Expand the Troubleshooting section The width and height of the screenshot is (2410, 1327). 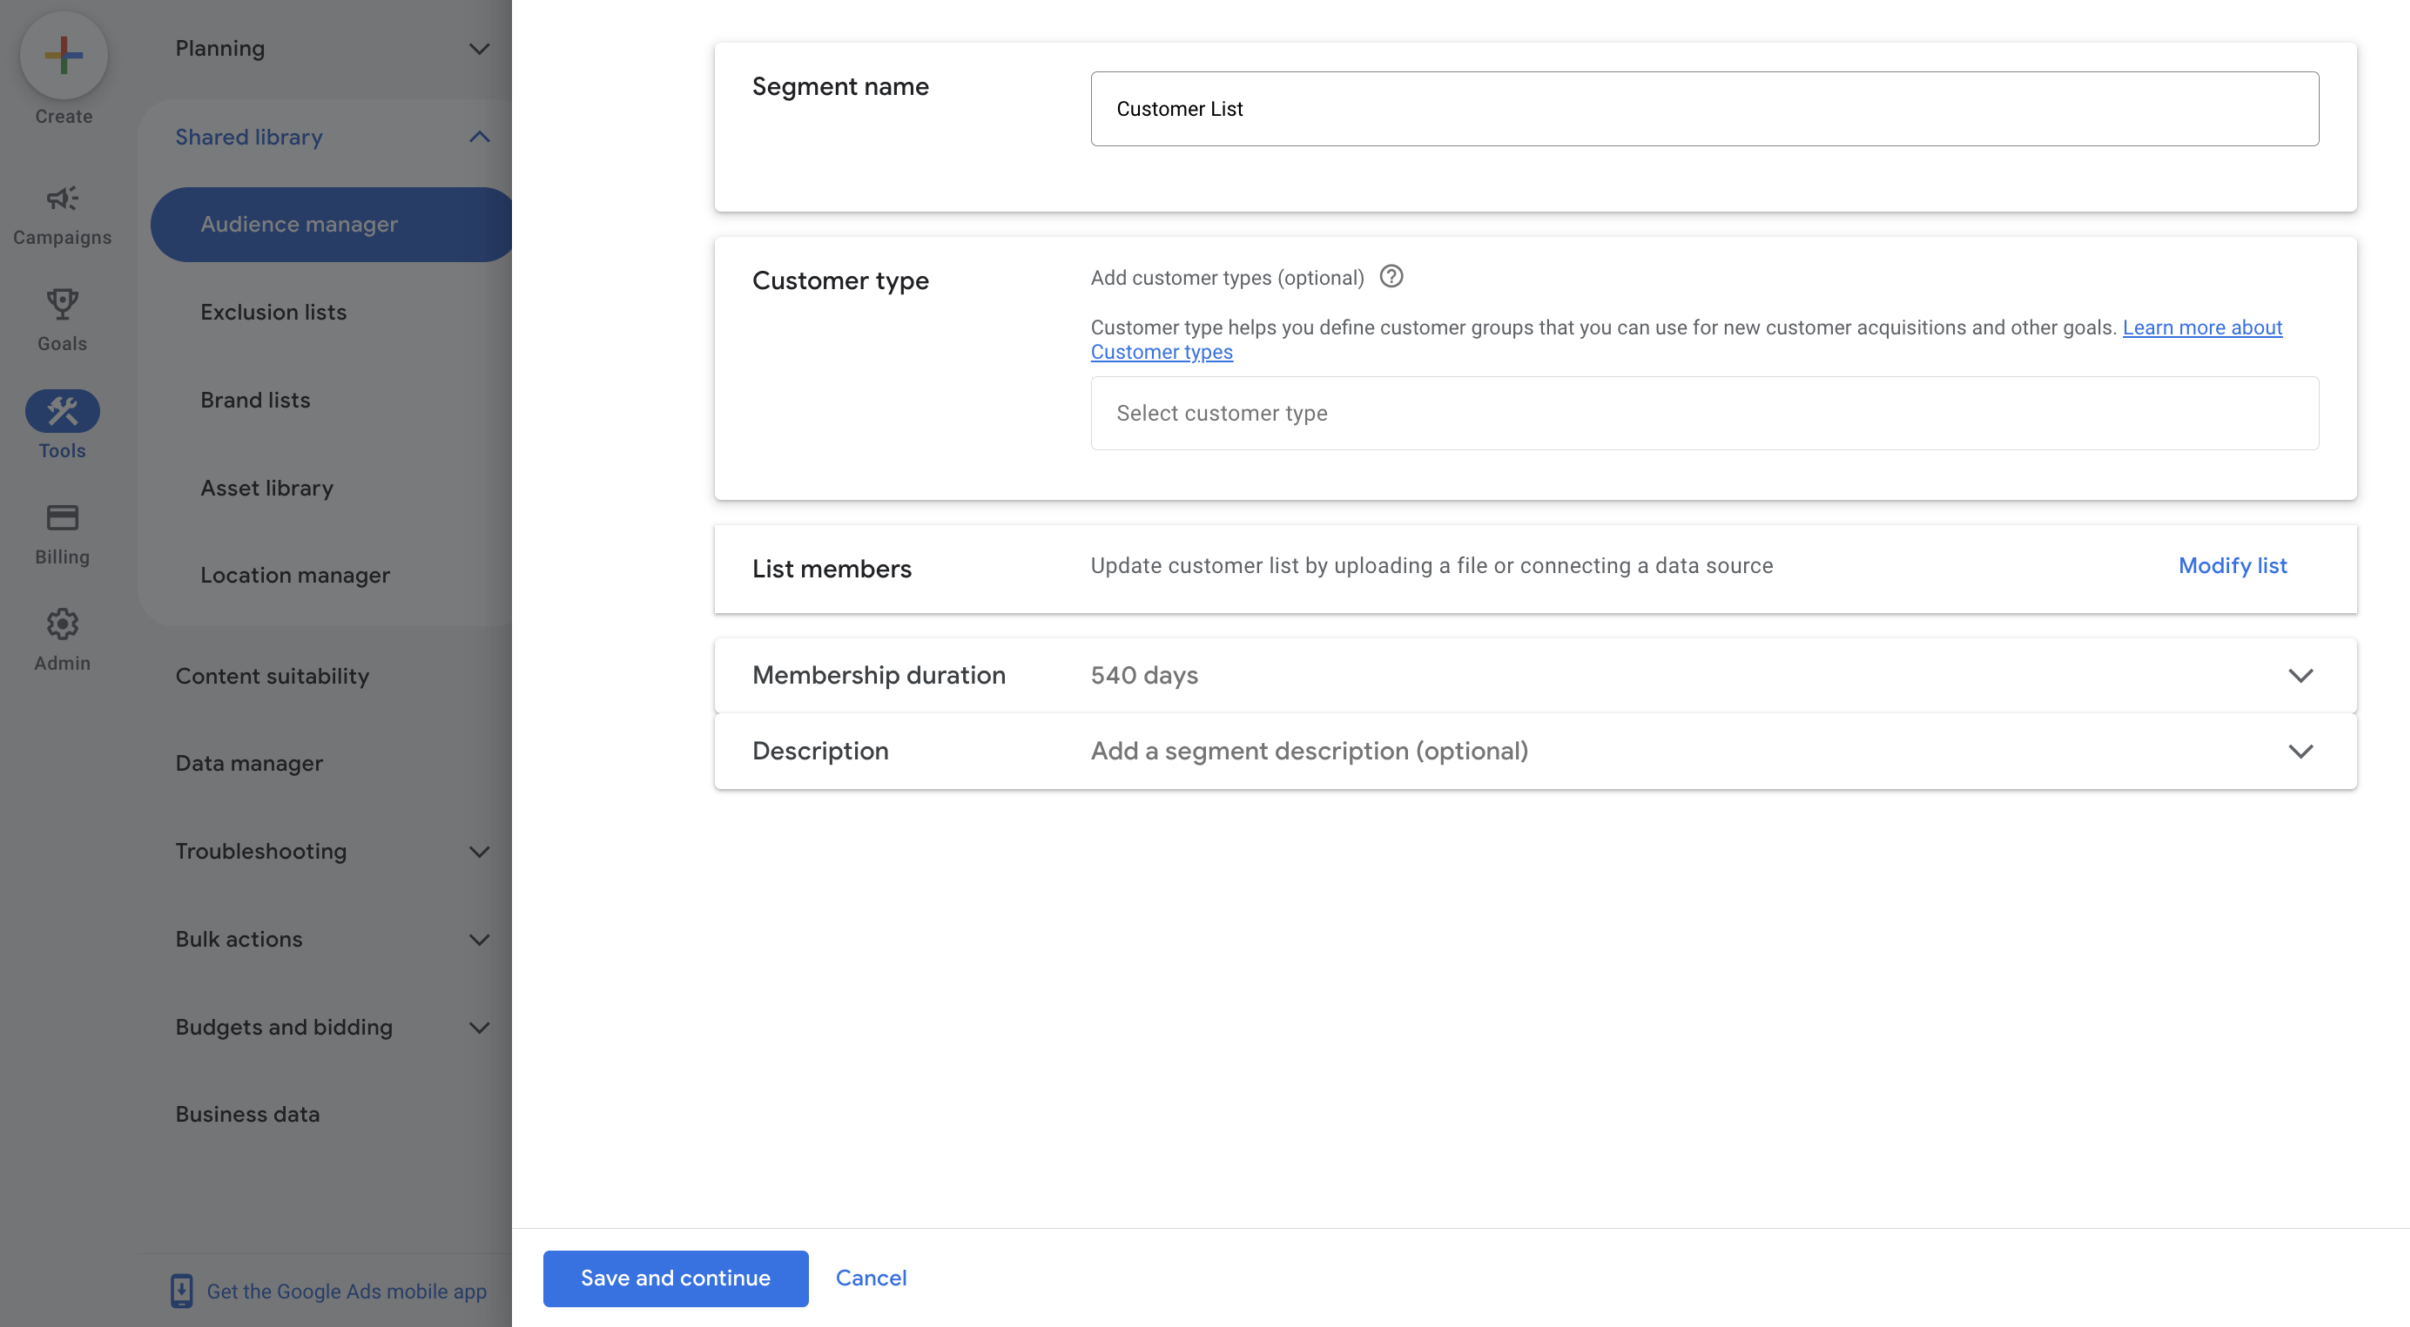click(x=481, y=851)
